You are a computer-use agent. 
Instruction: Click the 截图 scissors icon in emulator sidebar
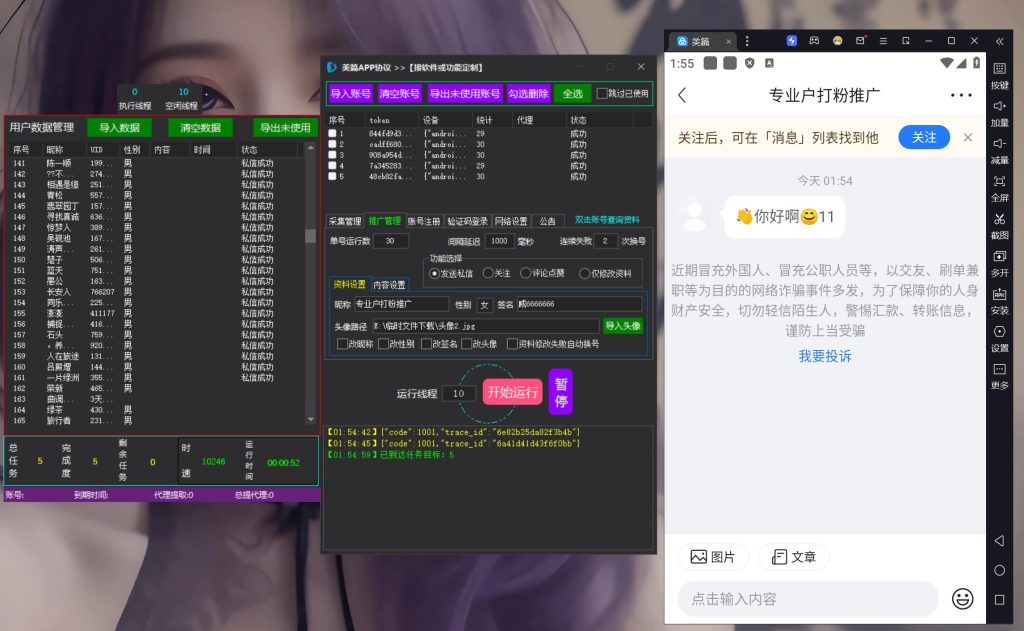(999, 220)
